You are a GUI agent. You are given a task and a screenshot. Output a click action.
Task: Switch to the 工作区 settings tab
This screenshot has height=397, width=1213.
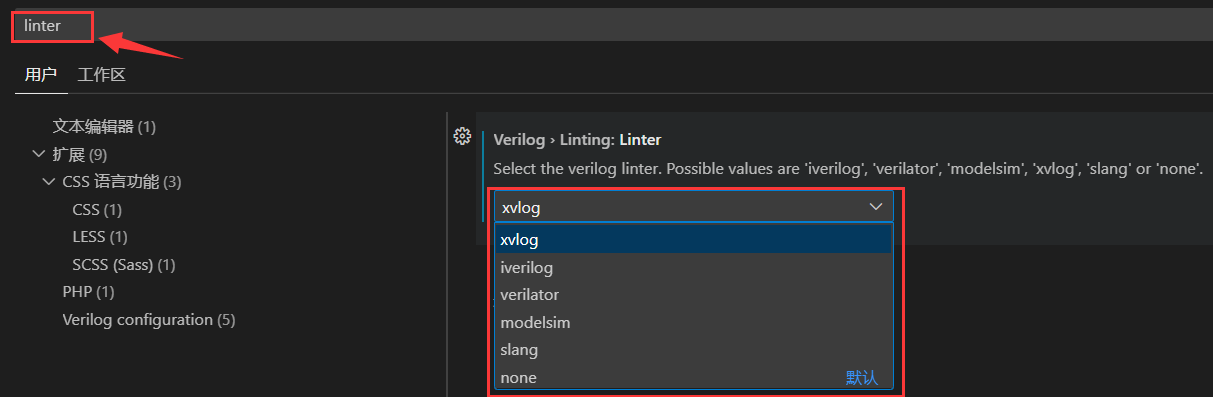click(x=102, y=75)
